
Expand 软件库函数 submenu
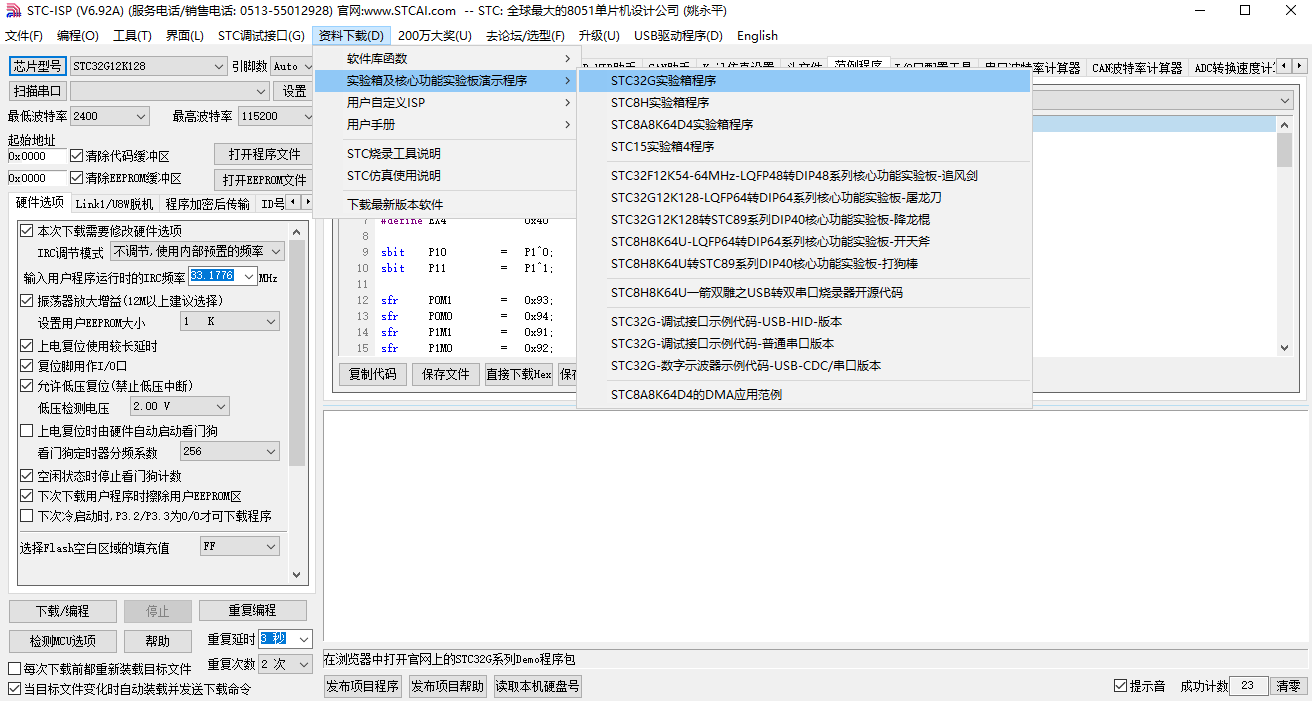(x=445, y=59)
